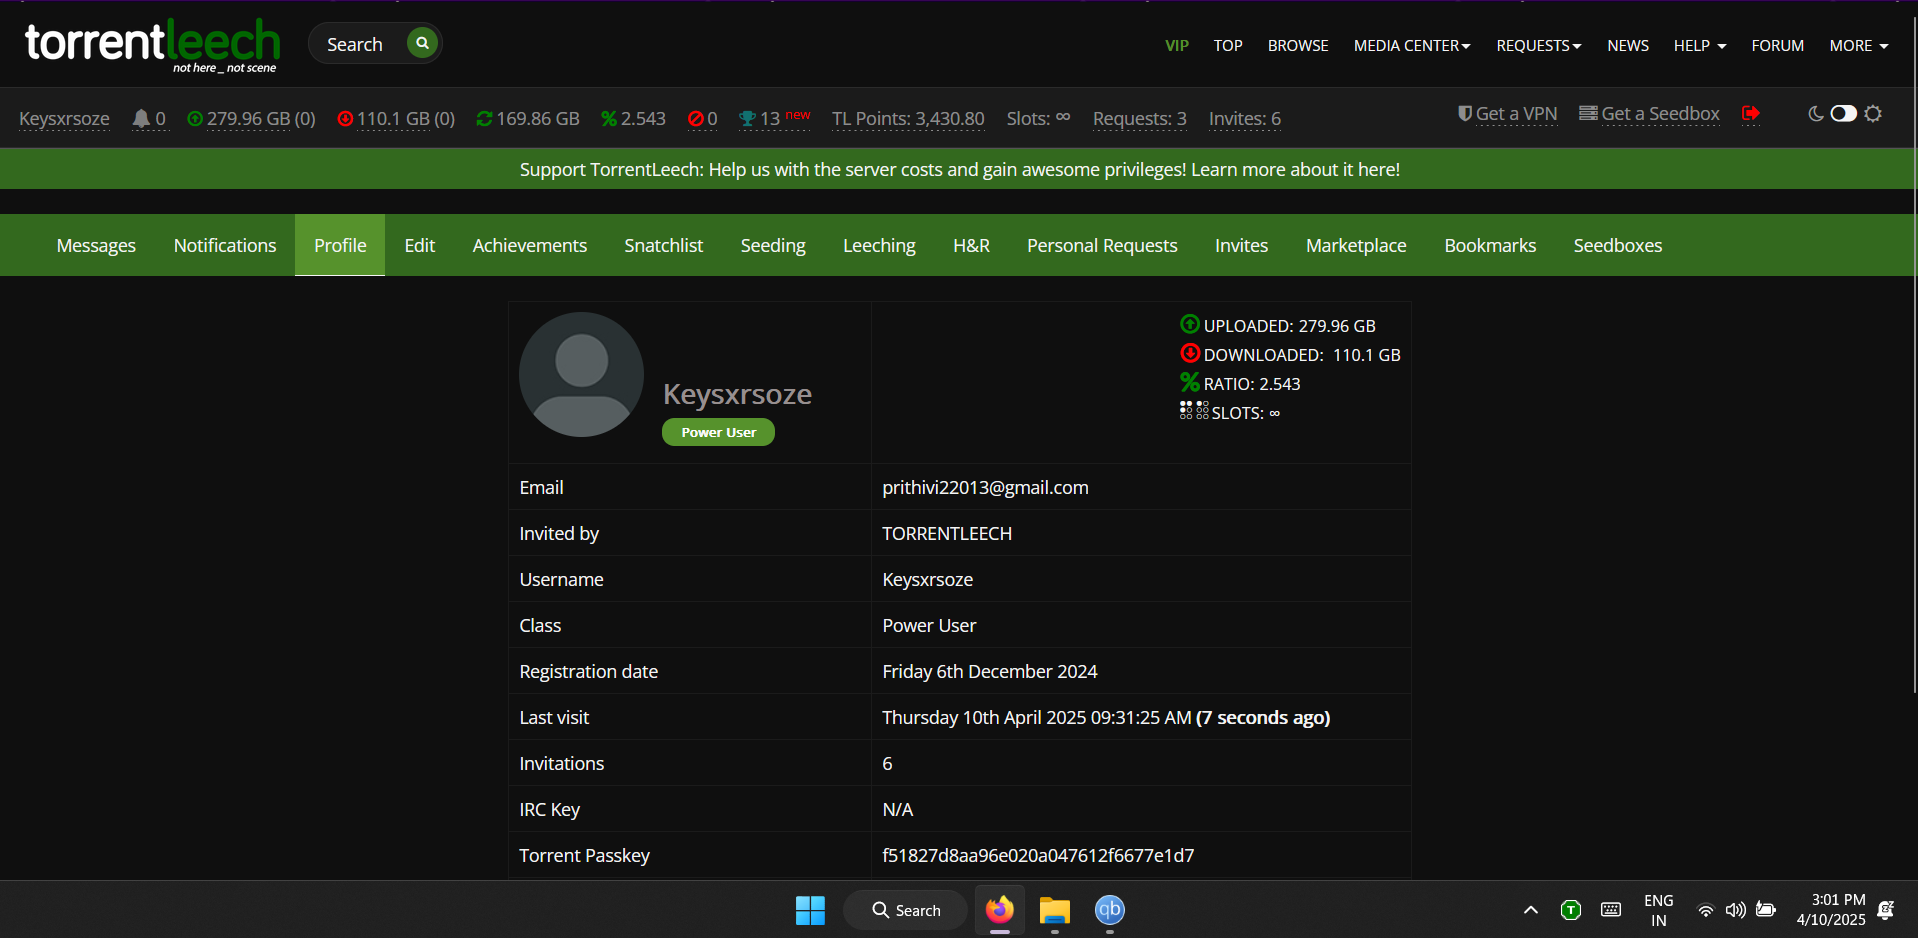
Task: Open the notifications bell icon
Action: click(141, 119)
